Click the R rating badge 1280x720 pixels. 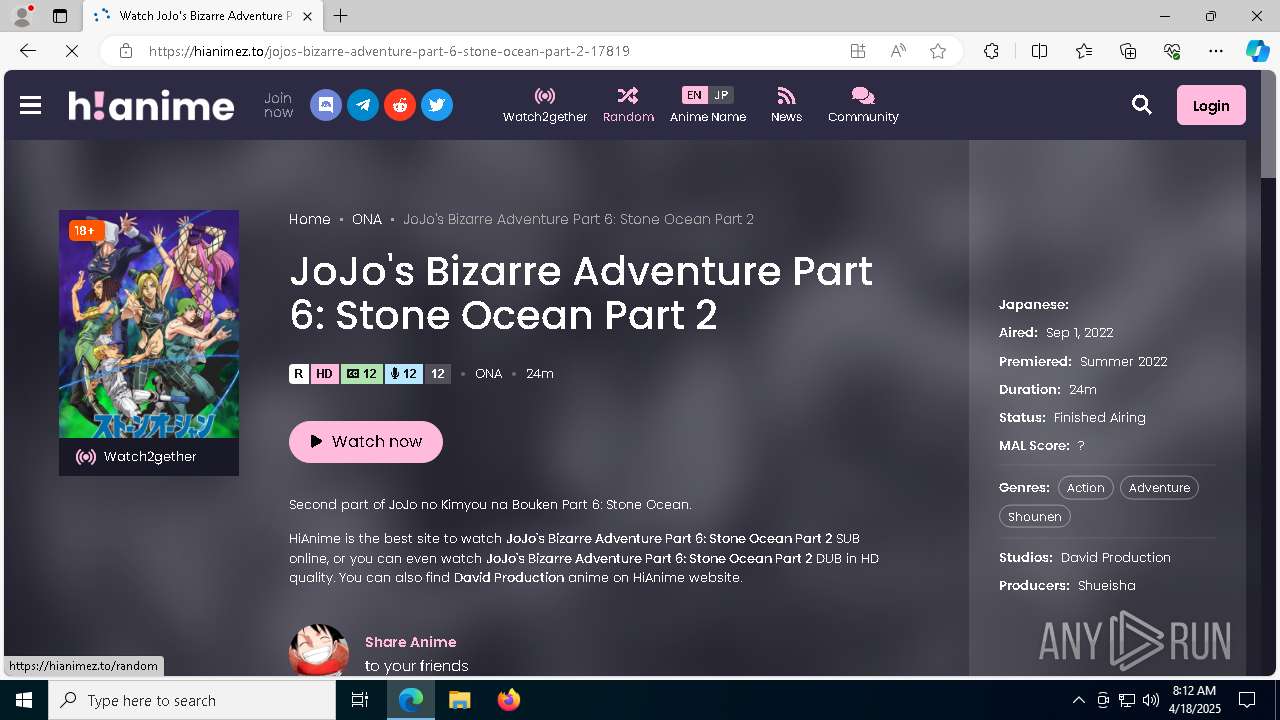[298, 374]
